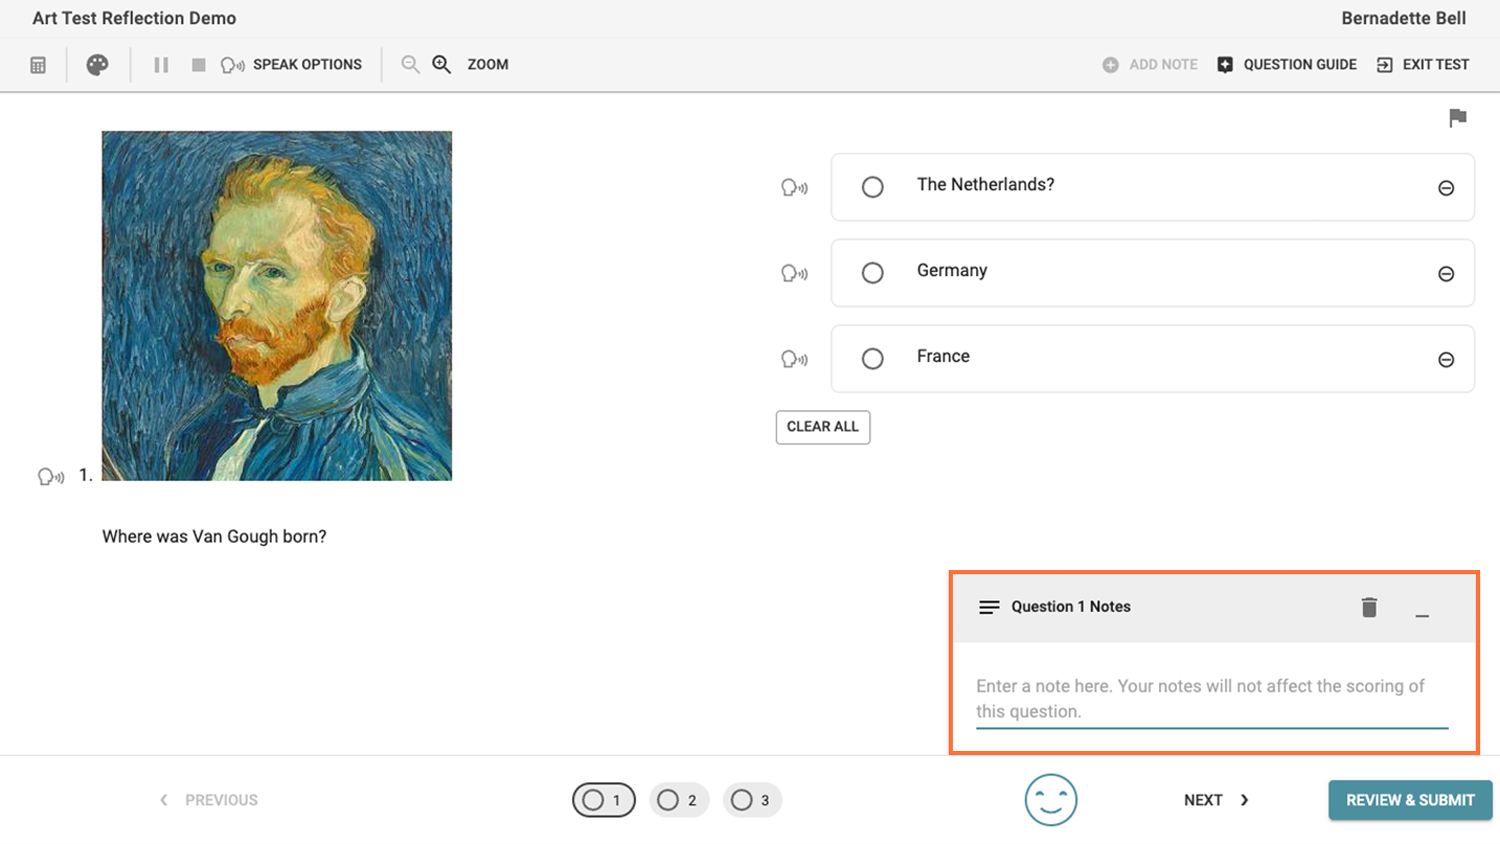
Task: Eliminate Germany answer choice
Action: tap(1446, 274)
